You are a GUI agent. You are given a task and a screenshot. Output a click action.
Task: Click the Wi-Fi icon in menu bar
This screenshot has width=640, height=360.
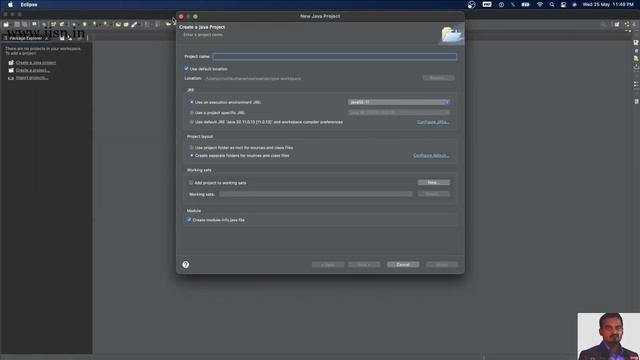click(540, 4)
